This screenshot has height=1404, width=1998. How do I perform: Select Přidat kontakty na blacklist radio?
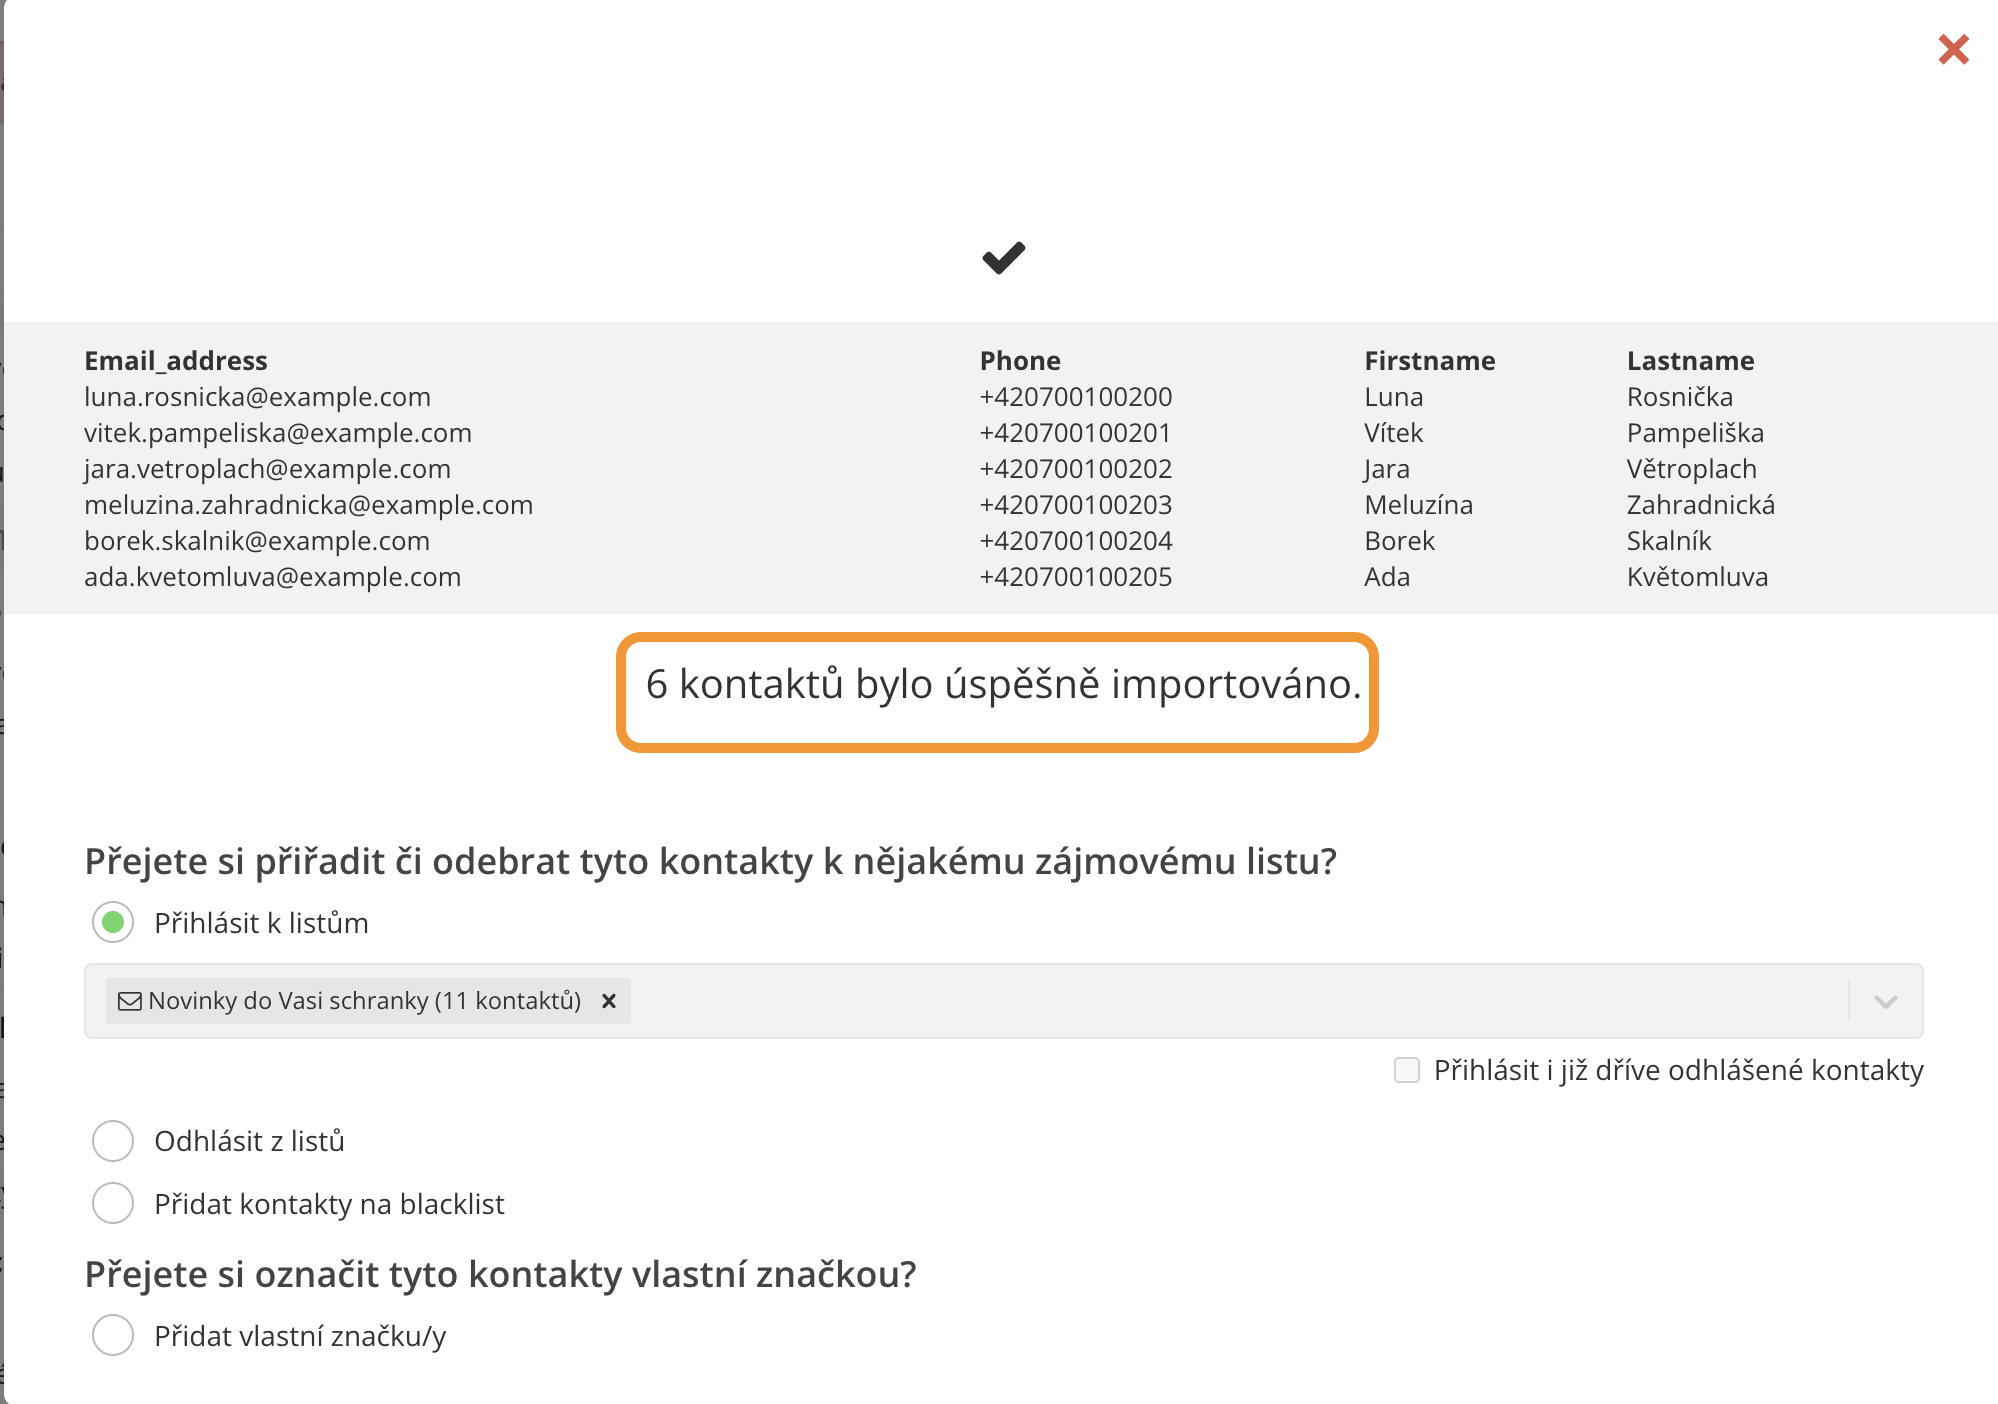click(x=113, y=1203)
